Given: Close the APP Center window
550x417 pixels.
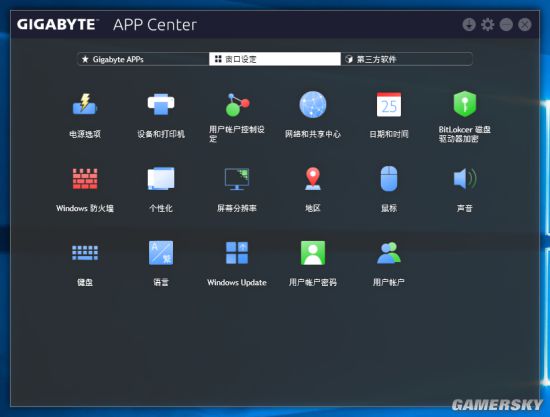Looking at the screenshot, I should pyautogui.click(x=525, y=25).
